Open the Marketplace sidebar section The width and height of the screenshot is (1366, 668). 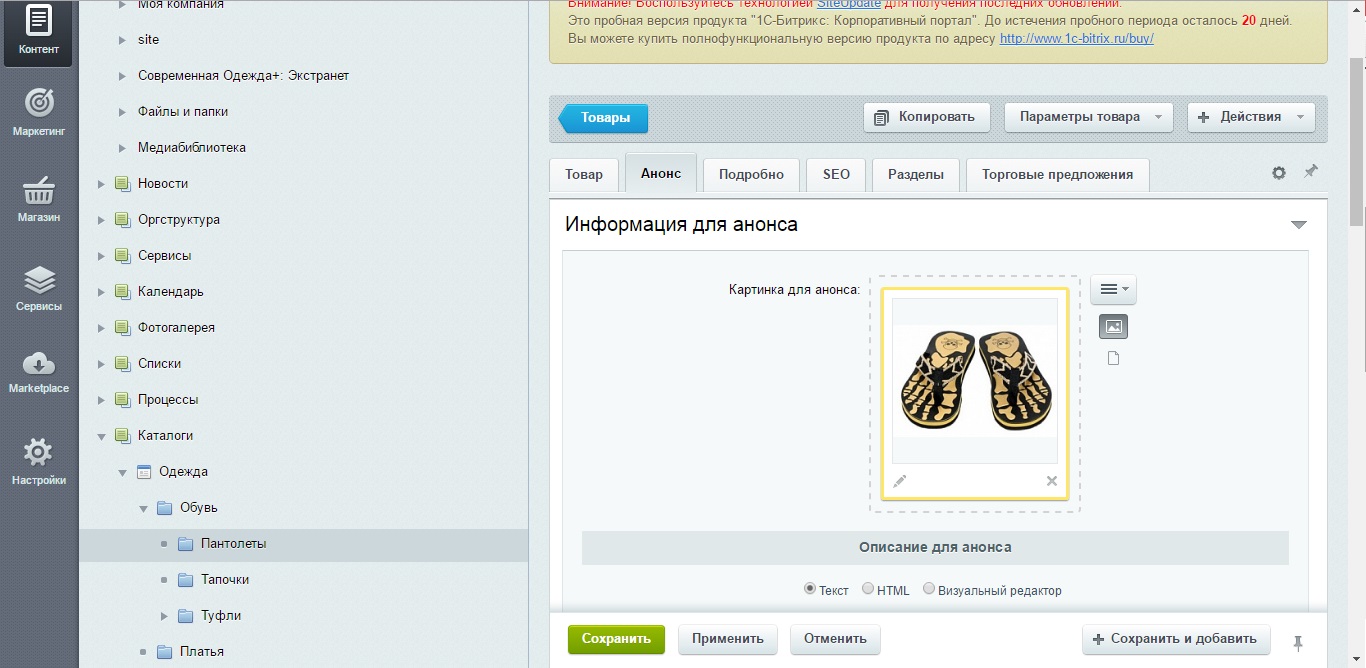[38, 371]
